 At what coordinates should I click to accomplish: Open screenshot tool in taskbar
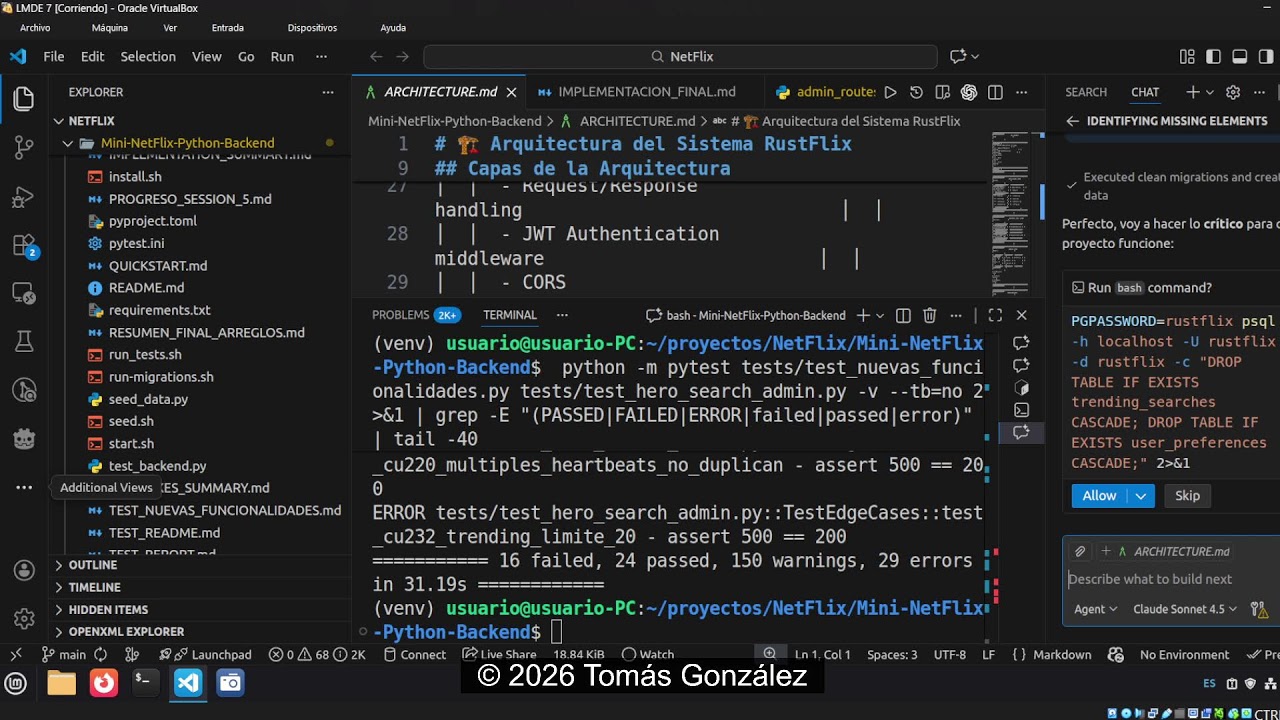(230, 683)
